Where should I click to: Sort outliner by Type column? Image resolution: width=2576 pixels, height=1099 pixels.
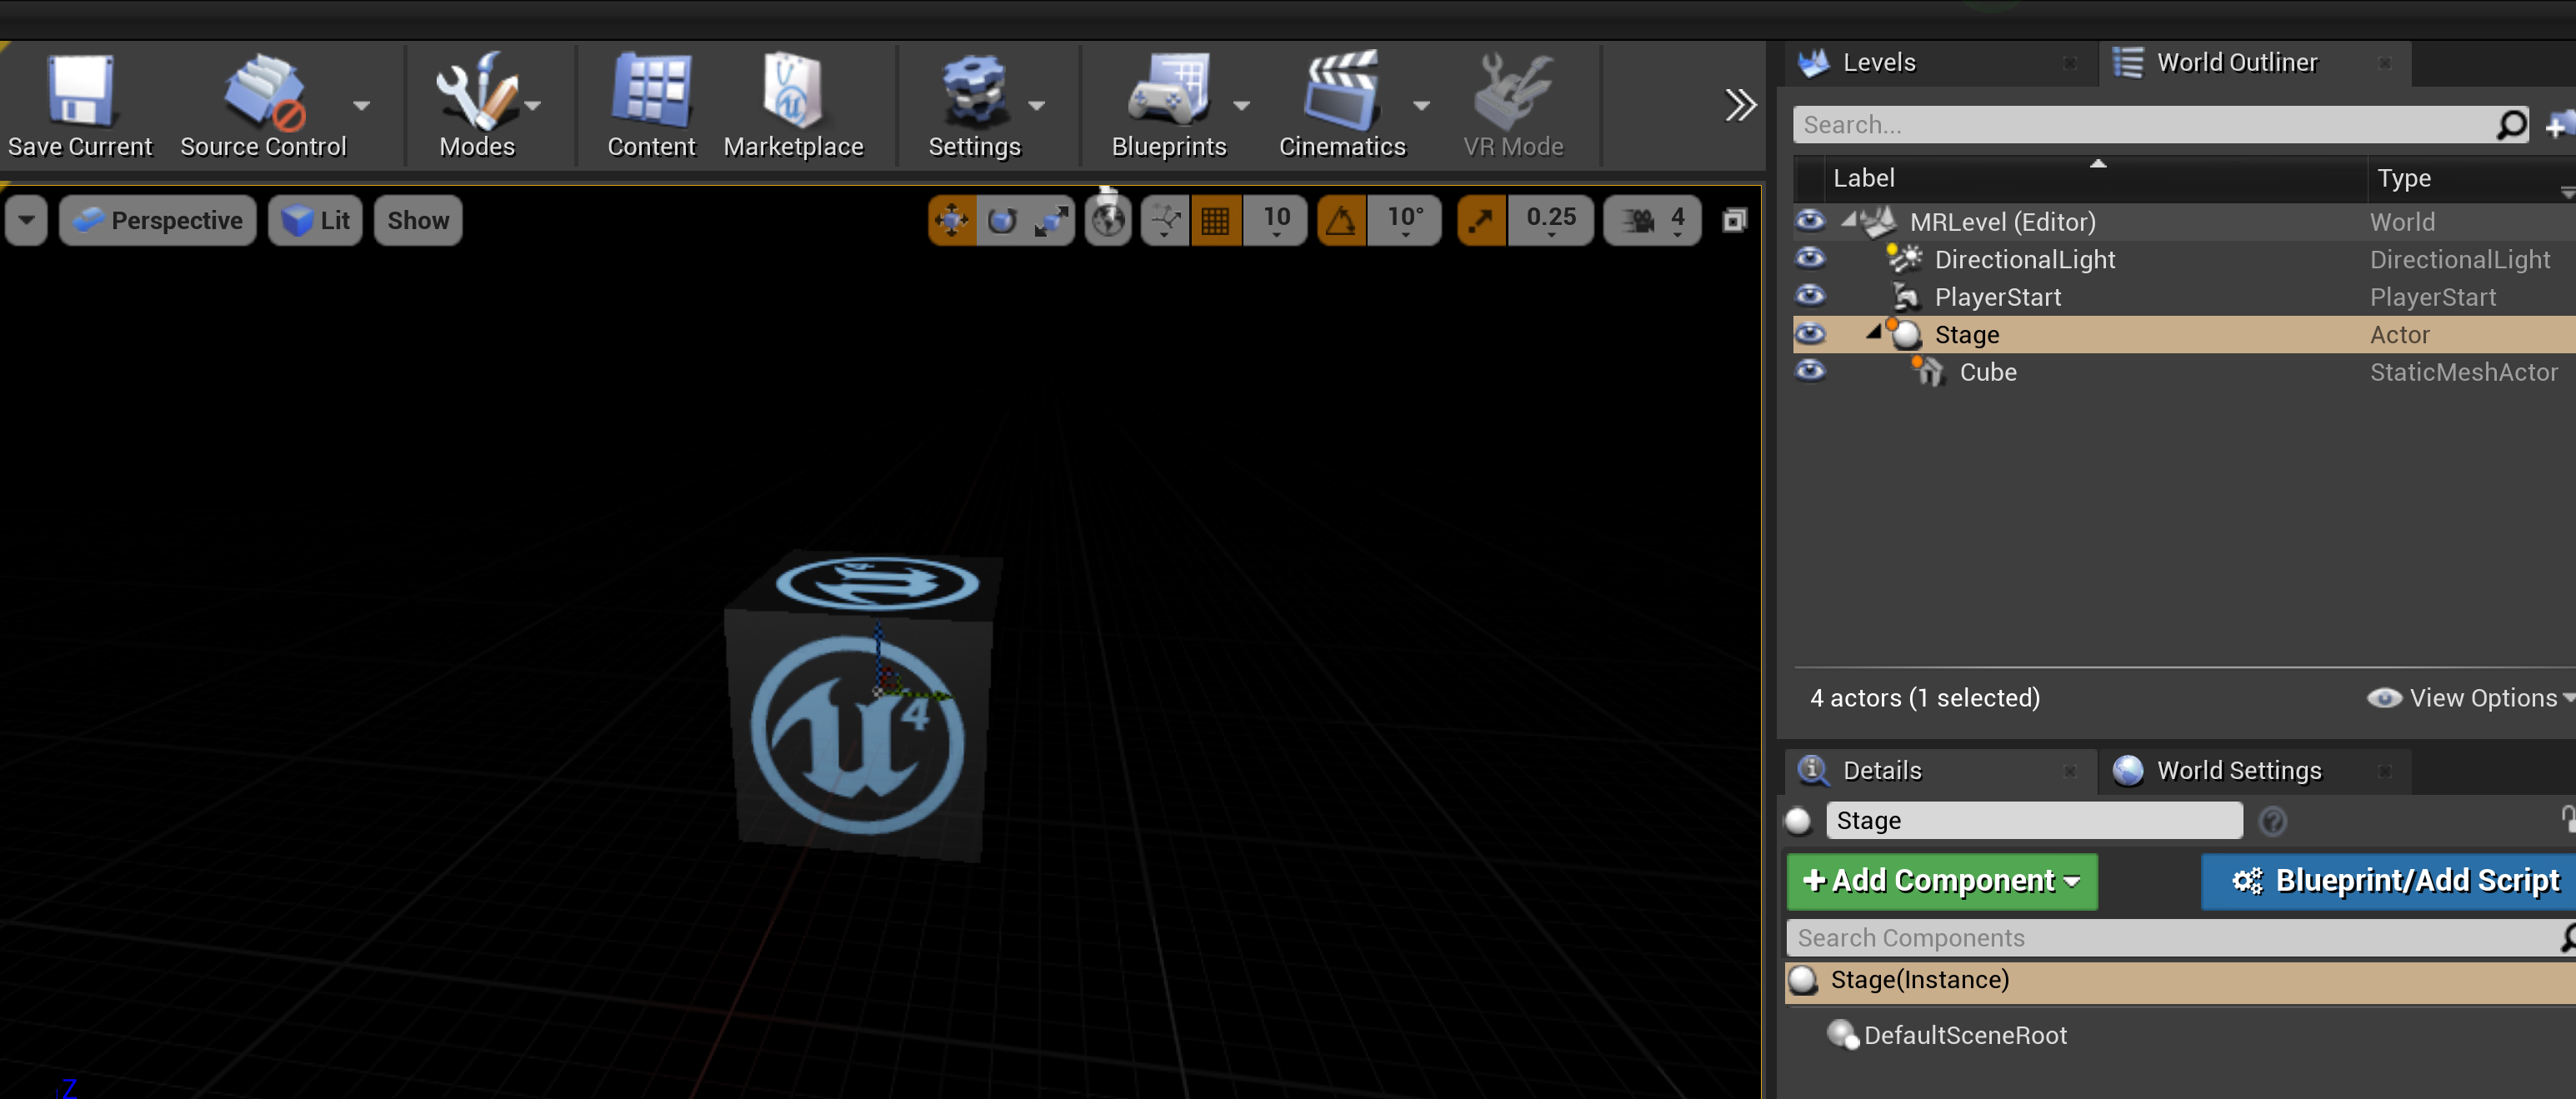[2471, 178]
